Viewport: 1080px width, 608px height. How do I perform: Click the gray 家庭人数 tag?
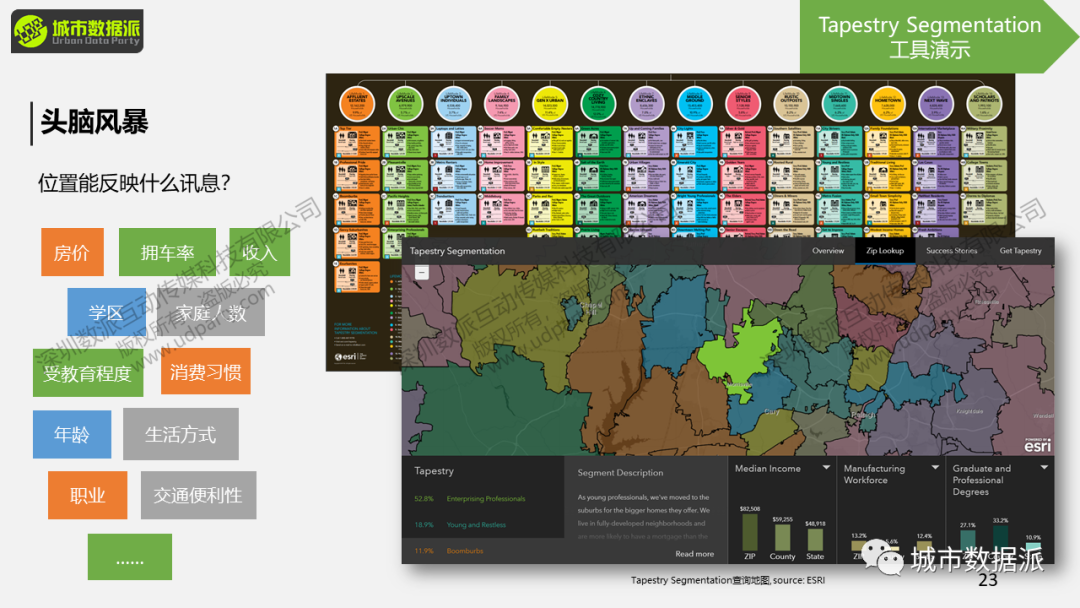[211, 312]
